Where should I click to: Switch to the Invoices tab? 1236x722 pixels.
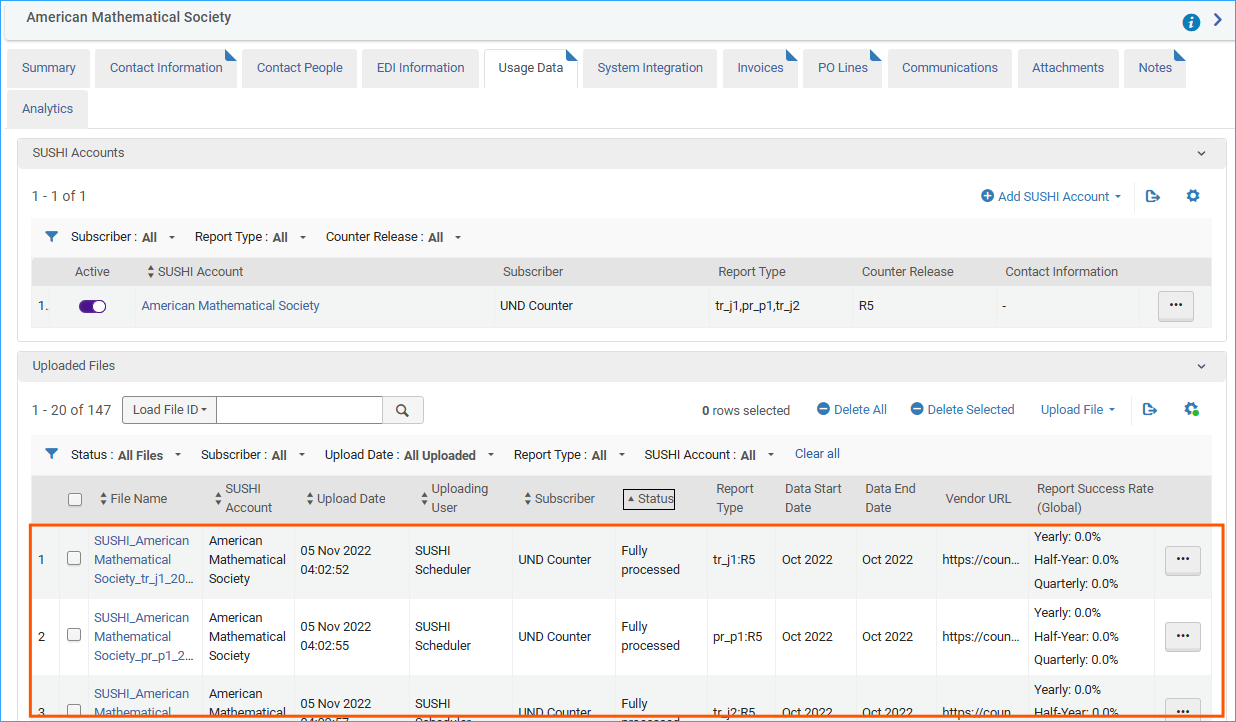point(760,67)
